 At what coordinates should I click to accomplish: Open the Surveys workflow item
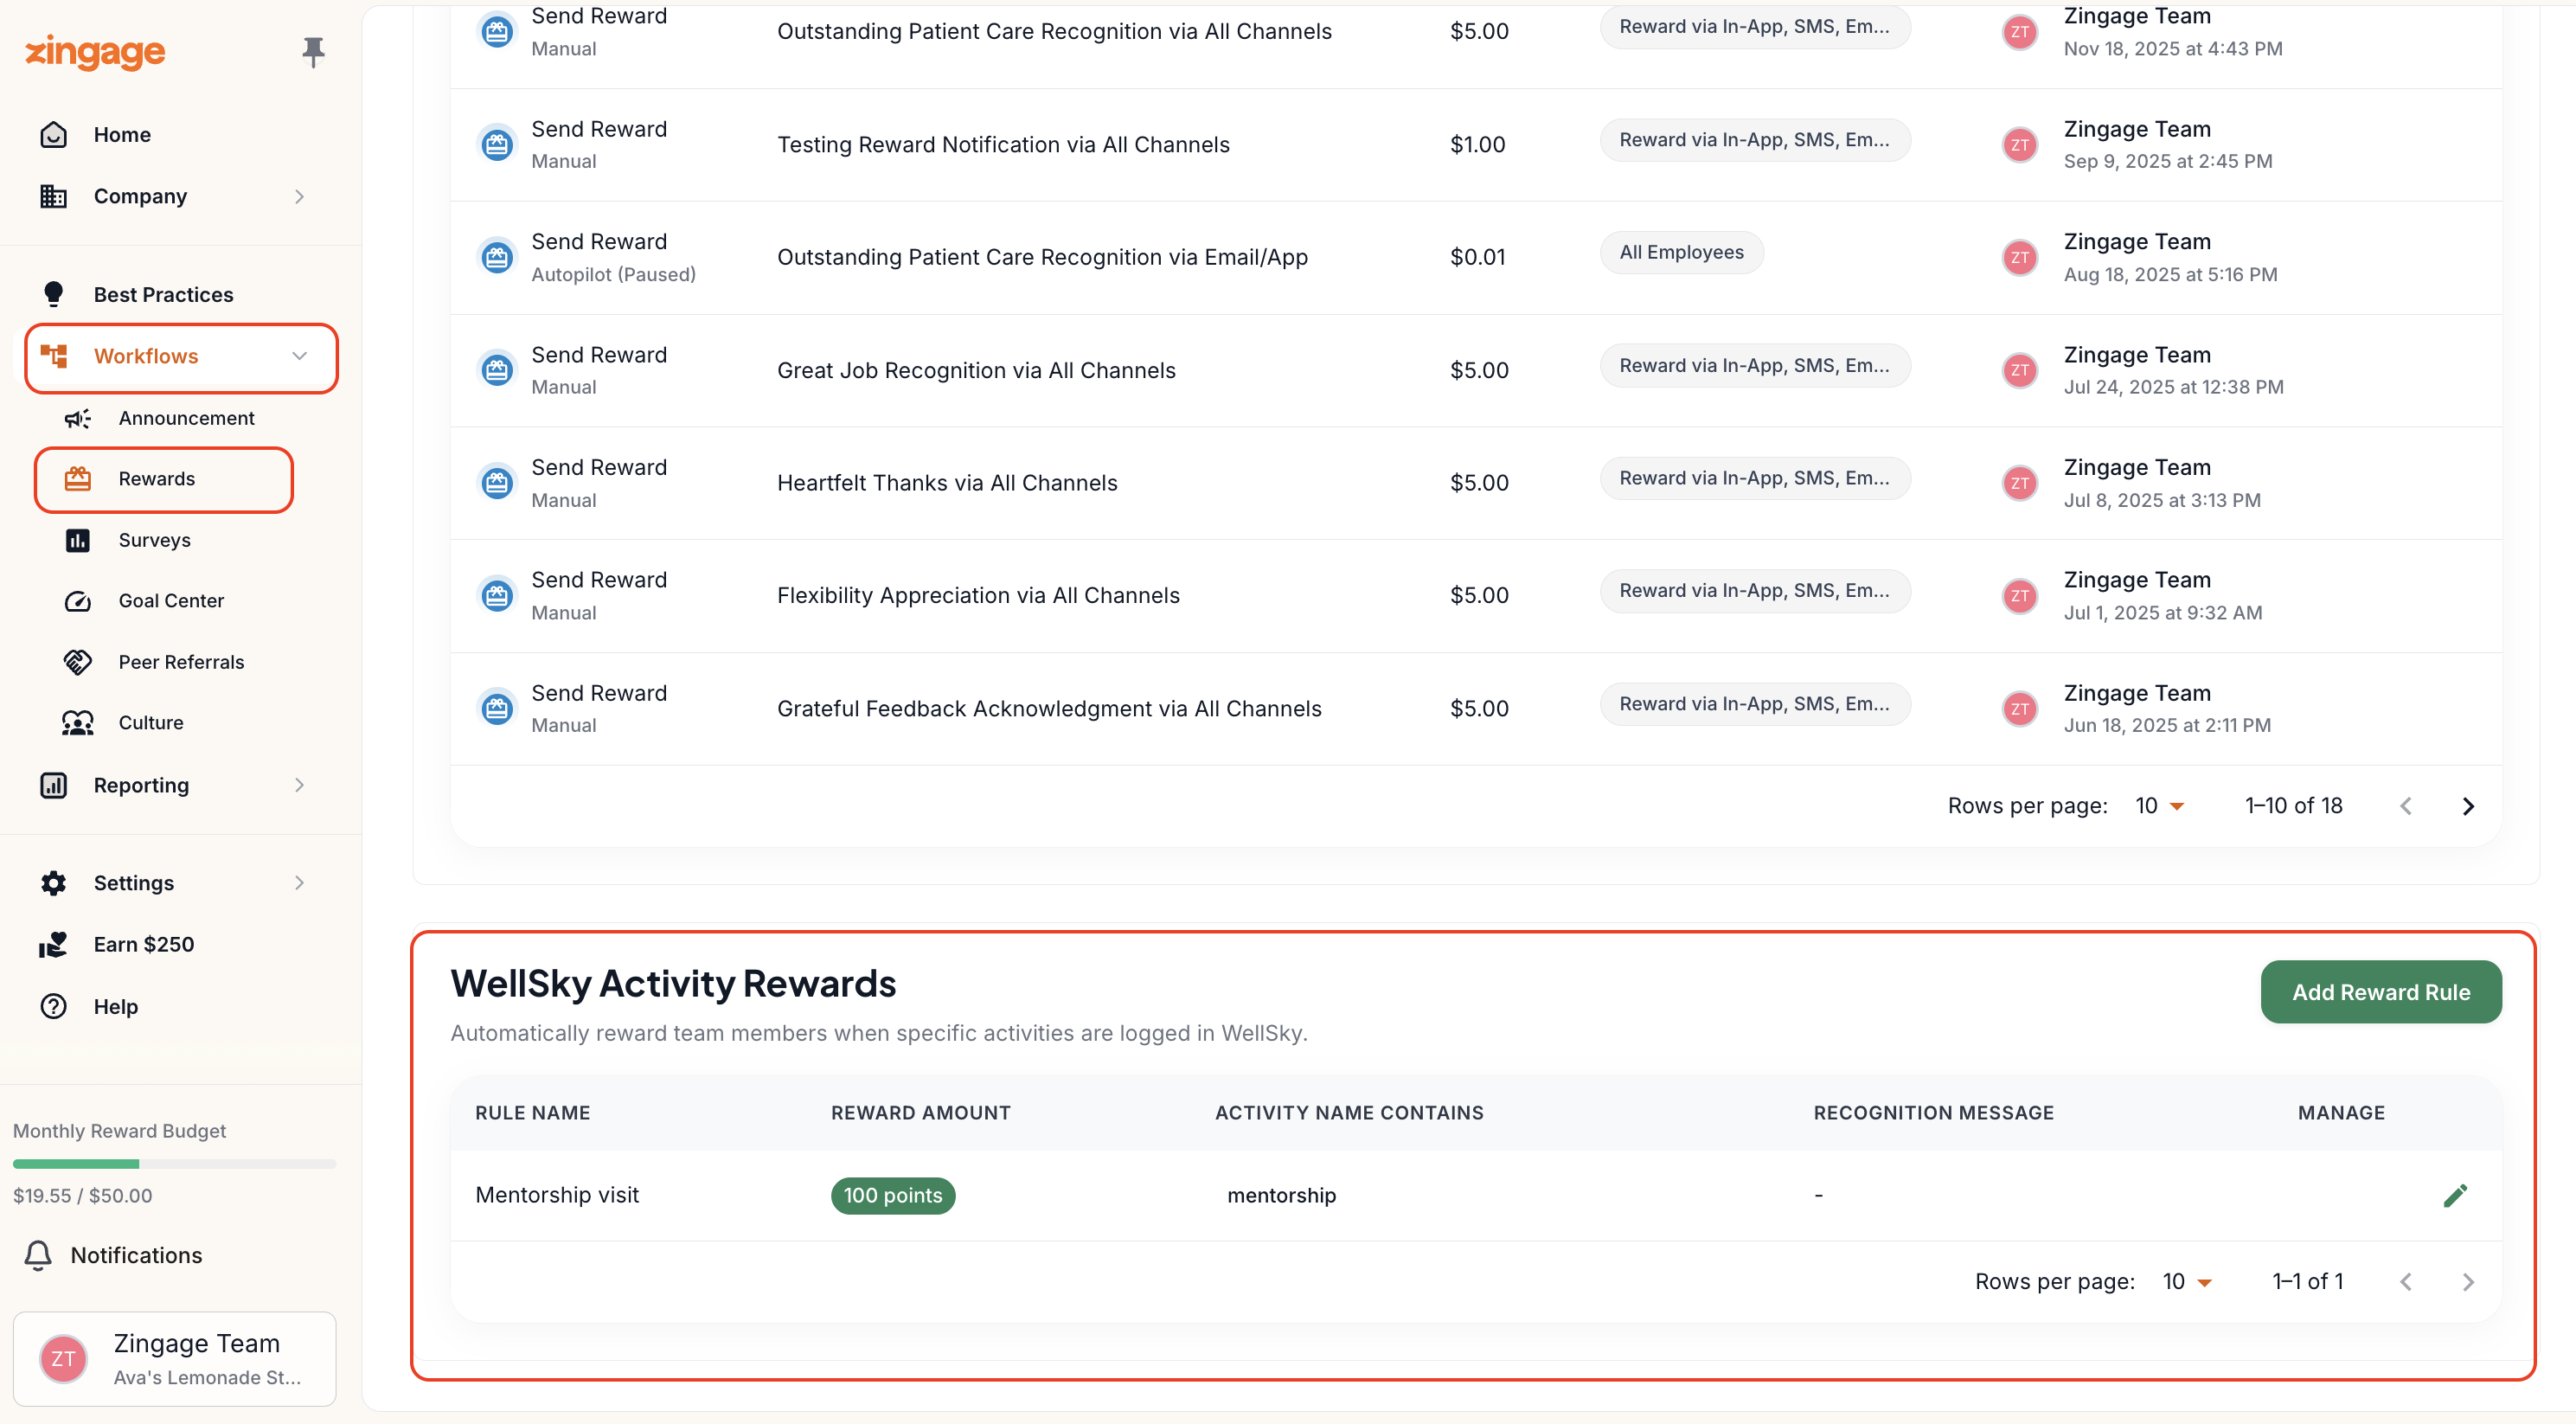[154, 541]
